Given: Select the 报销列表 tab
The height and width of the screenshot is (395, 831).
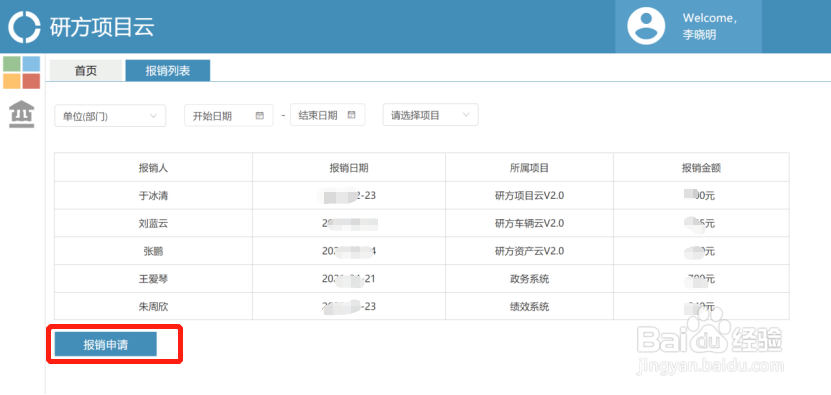Looking at the screenshot, I should click(x=167, y=71).
